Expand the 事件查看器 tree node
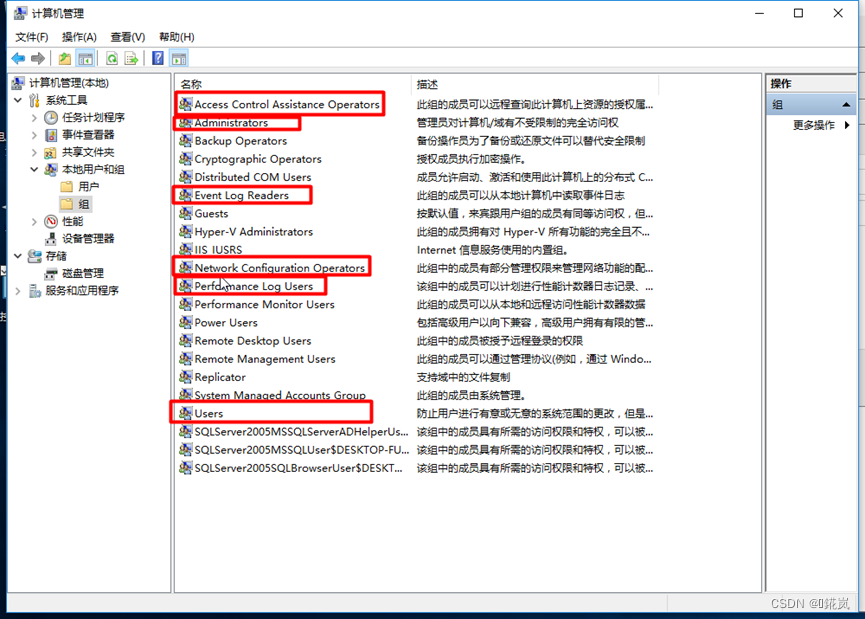The height and width of the screenshot is (619, 865). tap(34, 135)
